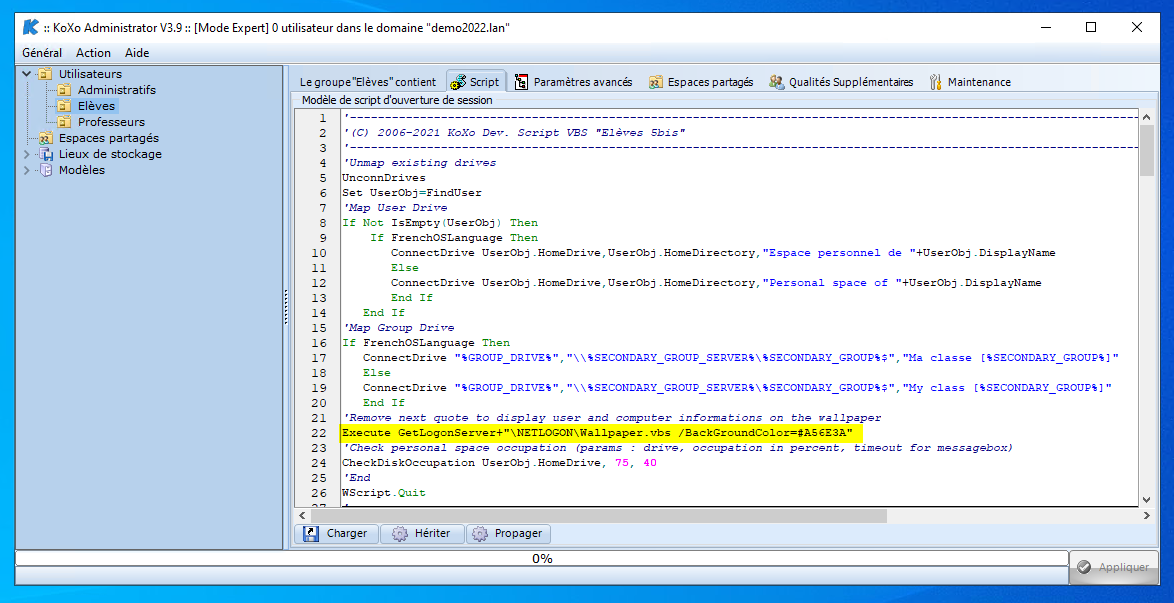Viewport: 1174px width, 603px height.
Task: Click the highlighted Execute GetLogonServer line
Action: (x=597, y=433)
